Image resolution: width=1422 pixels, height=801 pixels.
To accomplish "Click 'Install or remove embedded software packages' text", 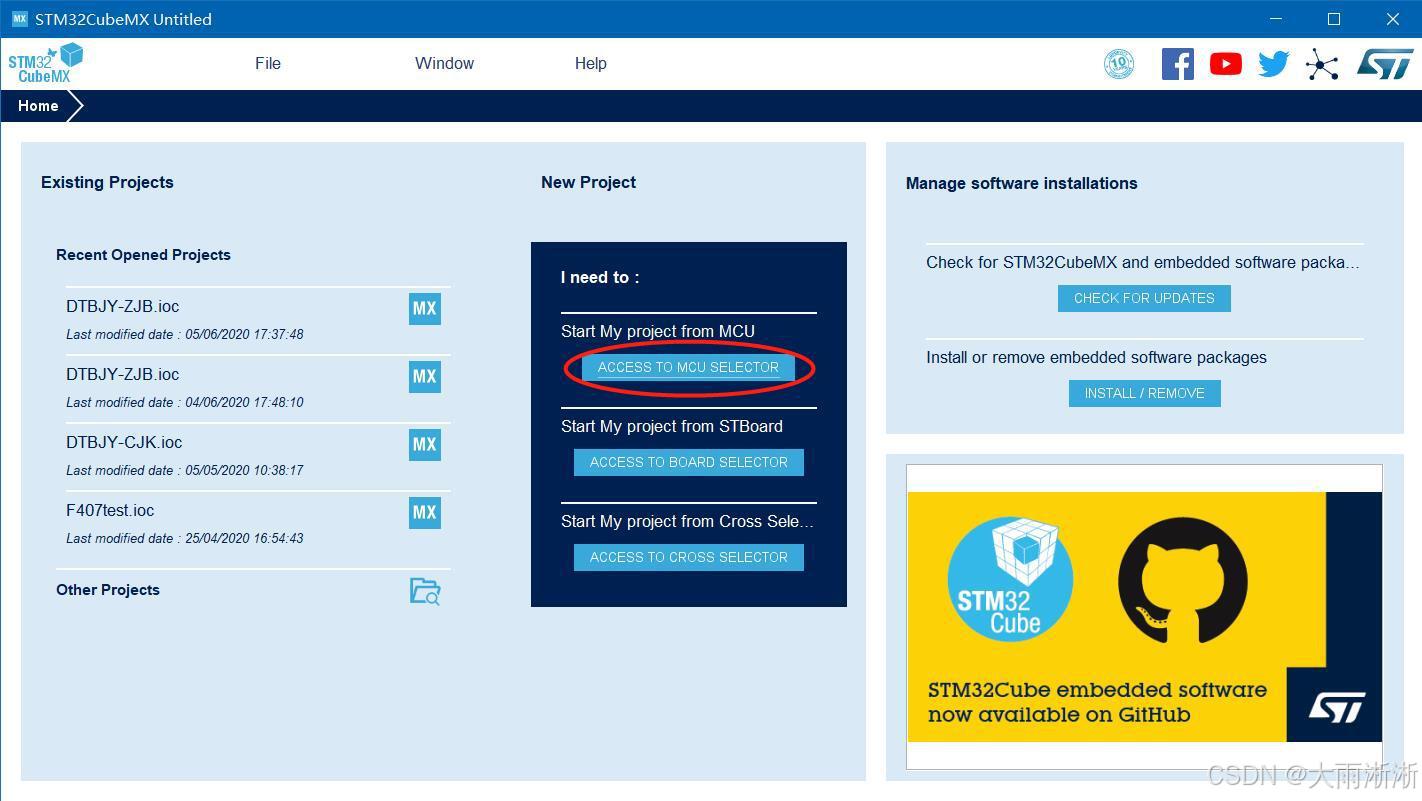I will pyautogui.click(x=1096, y=357).
